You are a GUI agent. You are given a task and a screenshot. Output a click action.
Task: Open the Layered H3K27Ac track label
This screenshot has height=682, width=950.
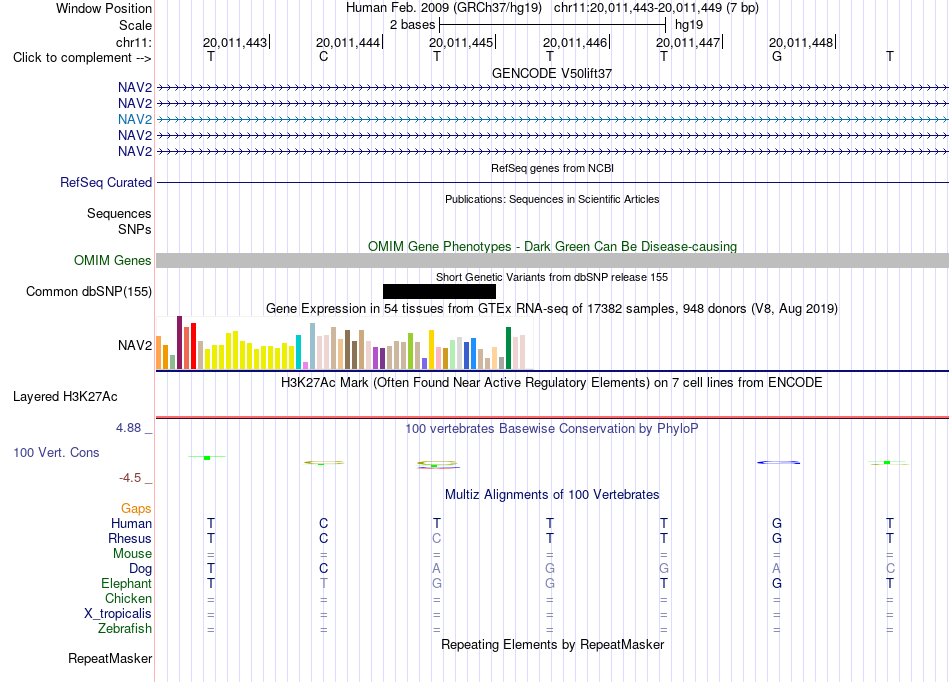point(65,397)
